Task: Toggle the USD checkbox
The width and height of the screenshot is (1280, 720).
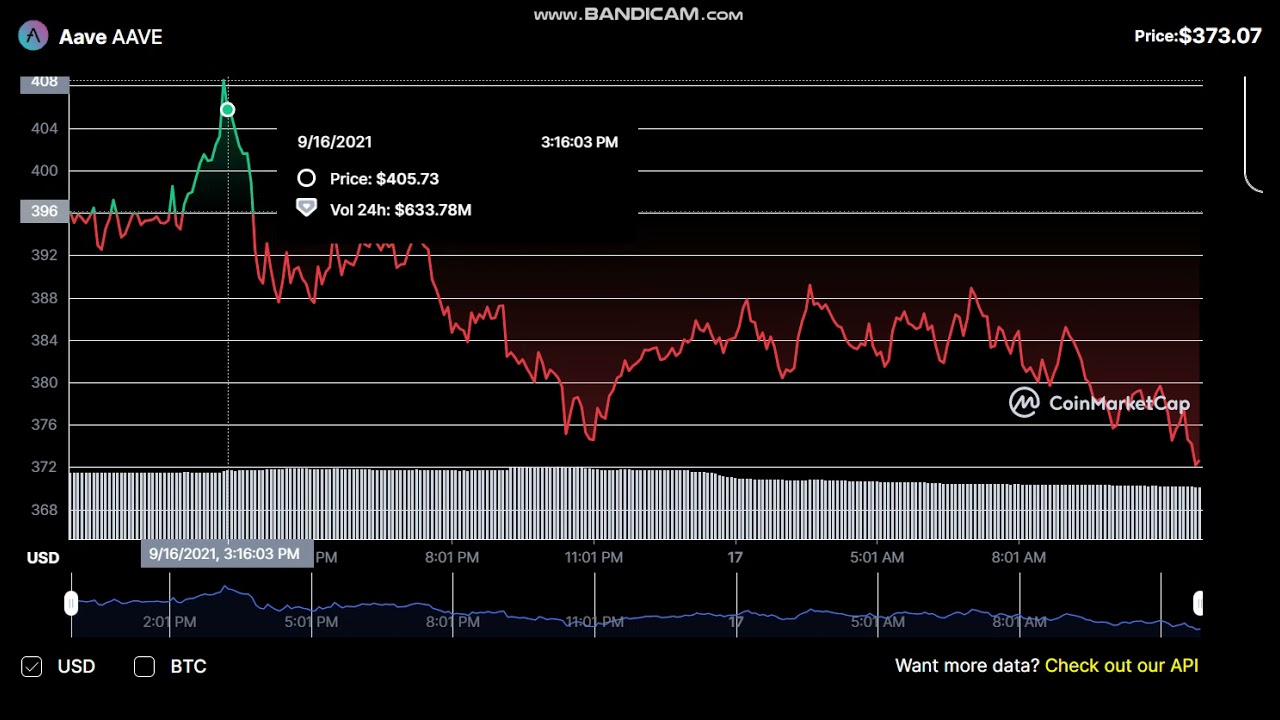Action: click(x=32, y=666)
